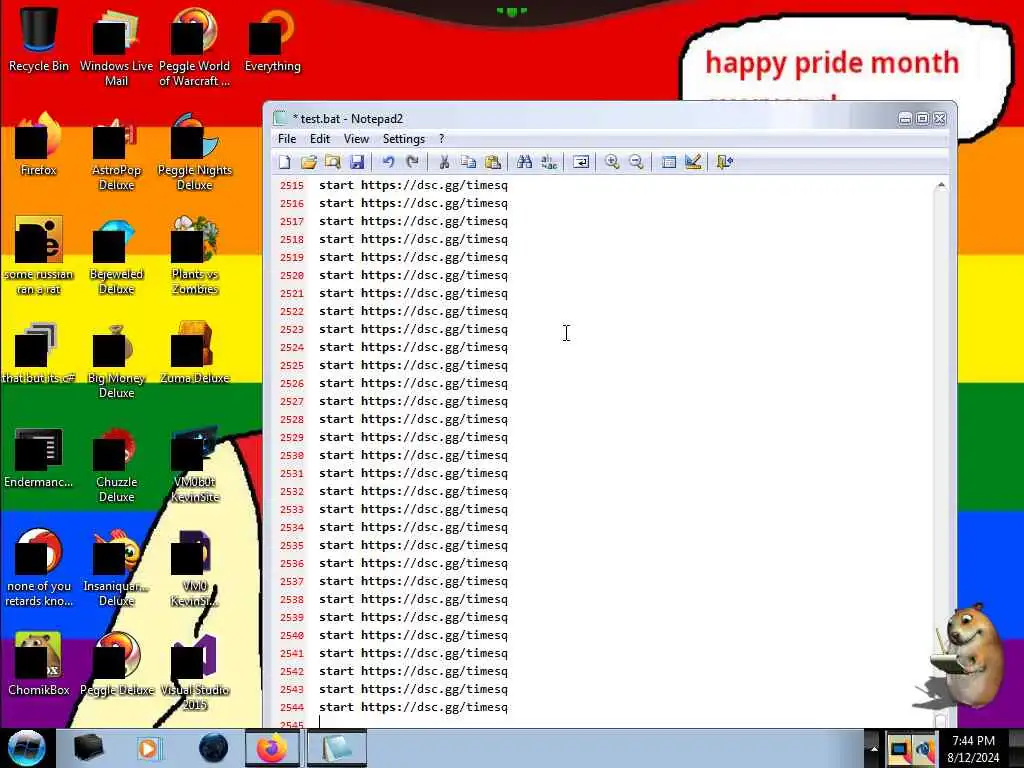Viewport: 1024px width, 768px height.
Task: Select the Endermanc... desktop icon
Action: [x=39, y=457]
